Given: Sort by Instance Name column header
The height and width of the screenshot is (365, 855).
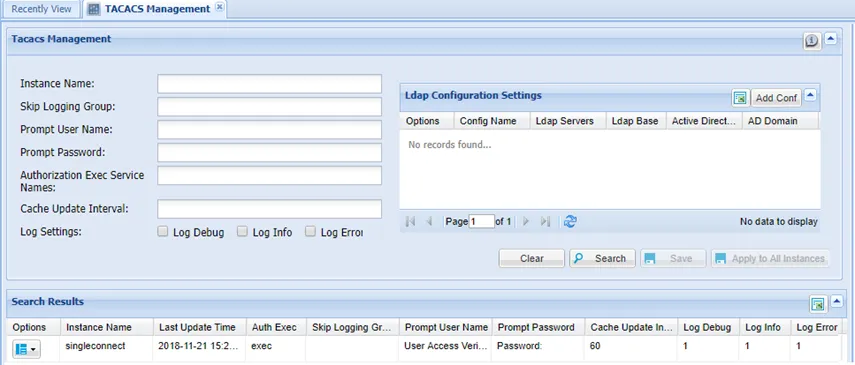Looking at the screenshot, I should tap(106, 327).
